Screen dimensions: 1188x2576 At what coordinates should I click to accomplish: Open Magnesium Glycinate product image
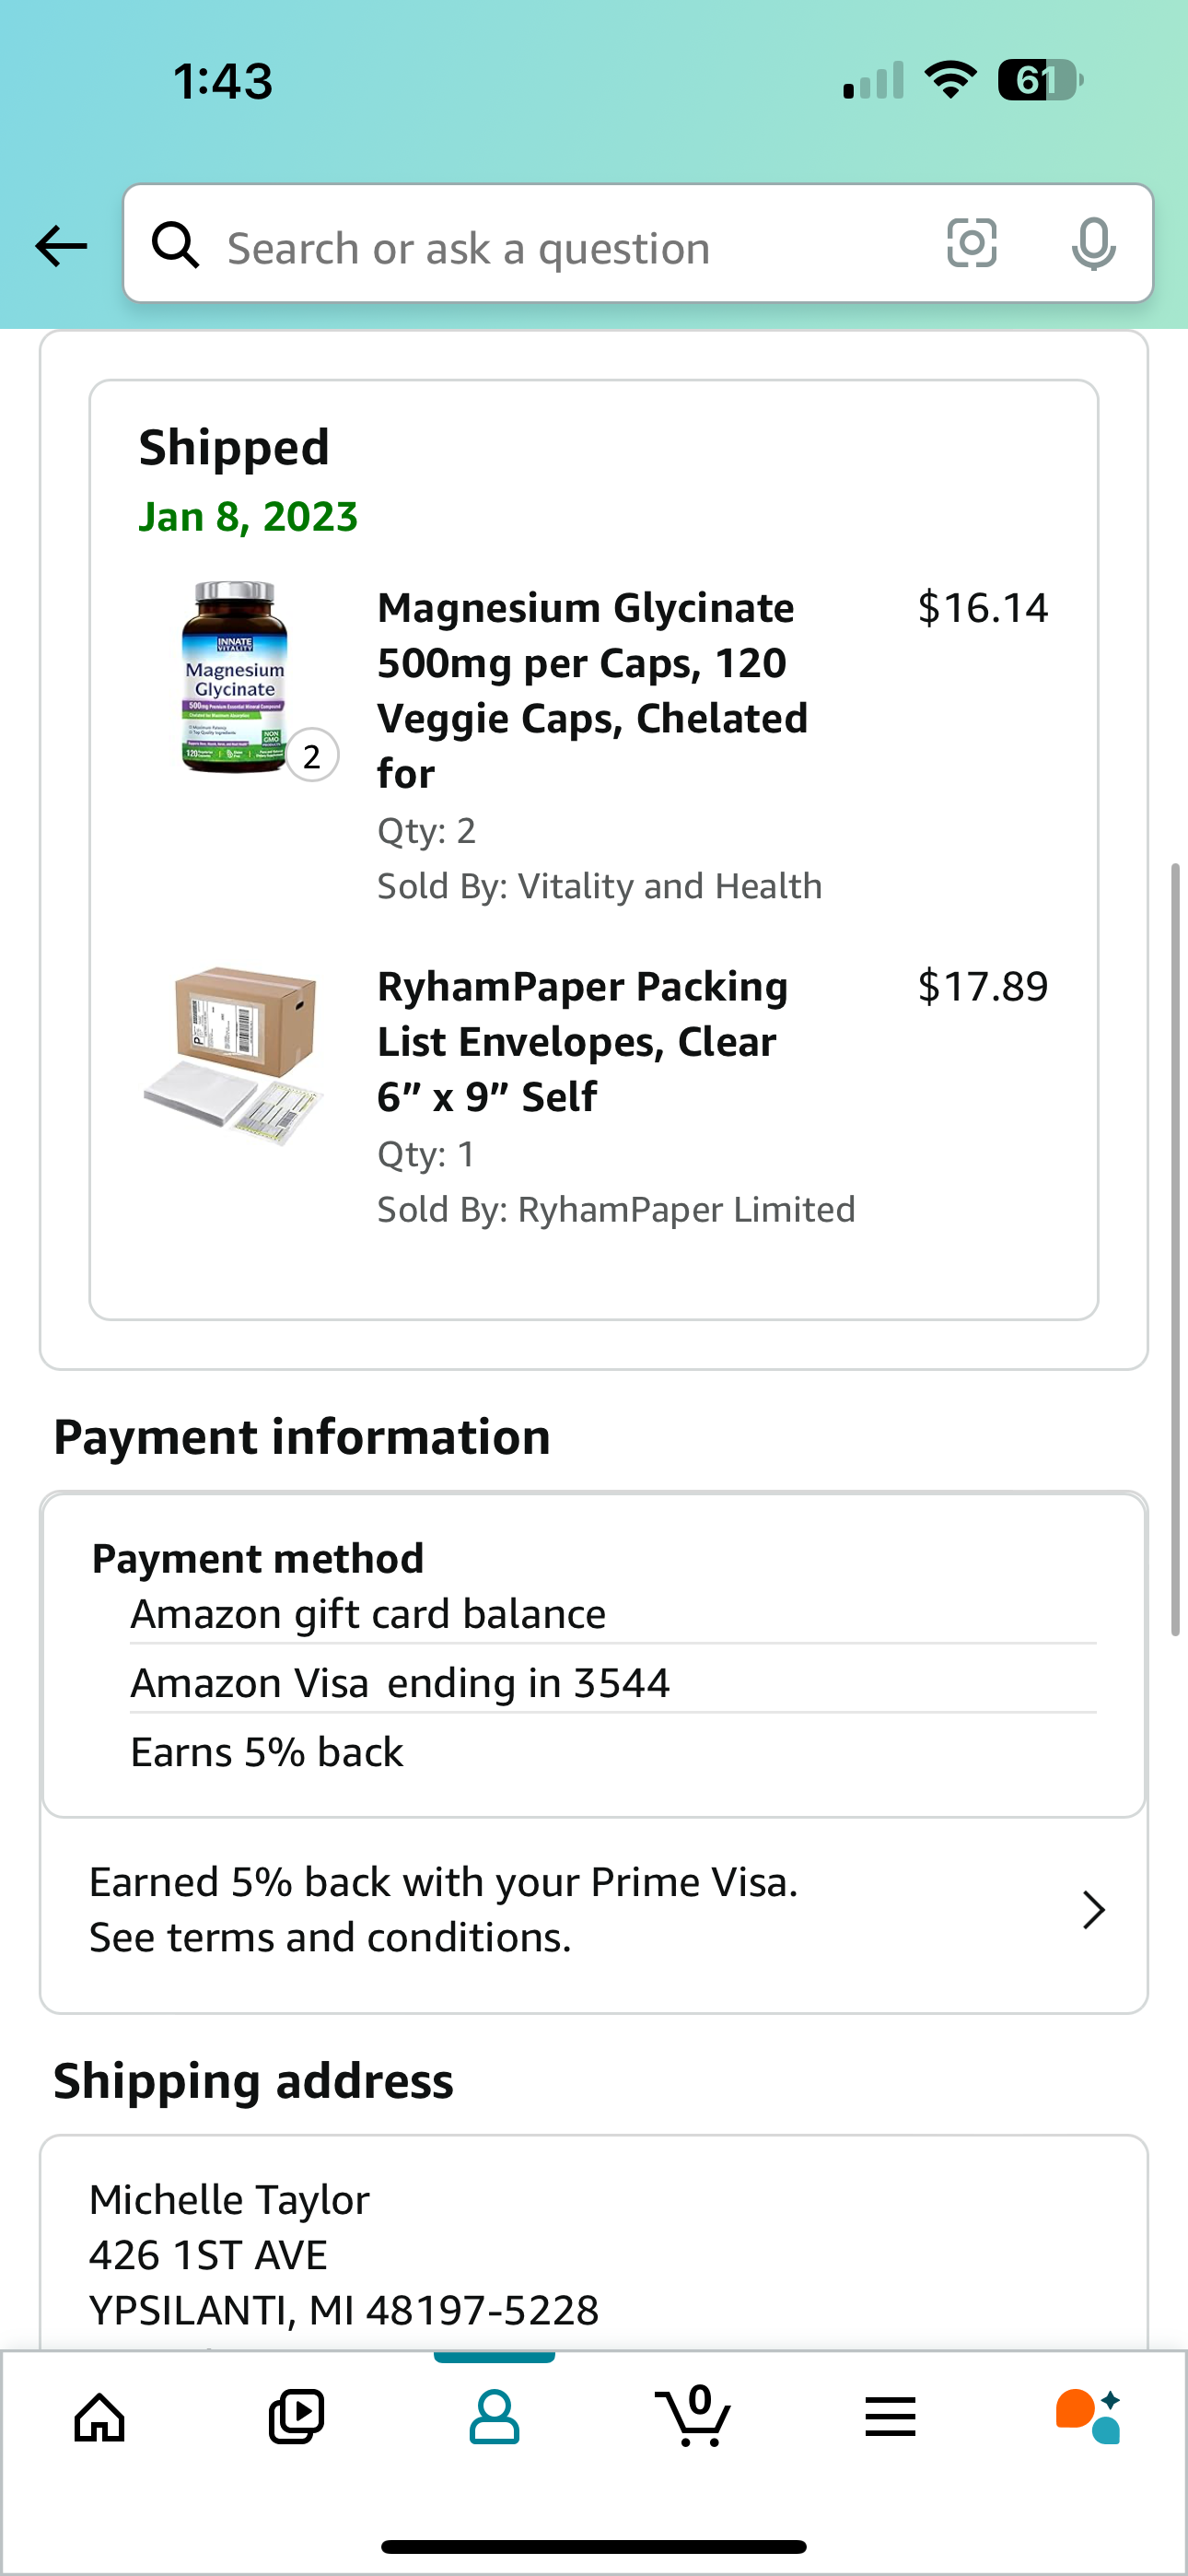click(235, 677)
